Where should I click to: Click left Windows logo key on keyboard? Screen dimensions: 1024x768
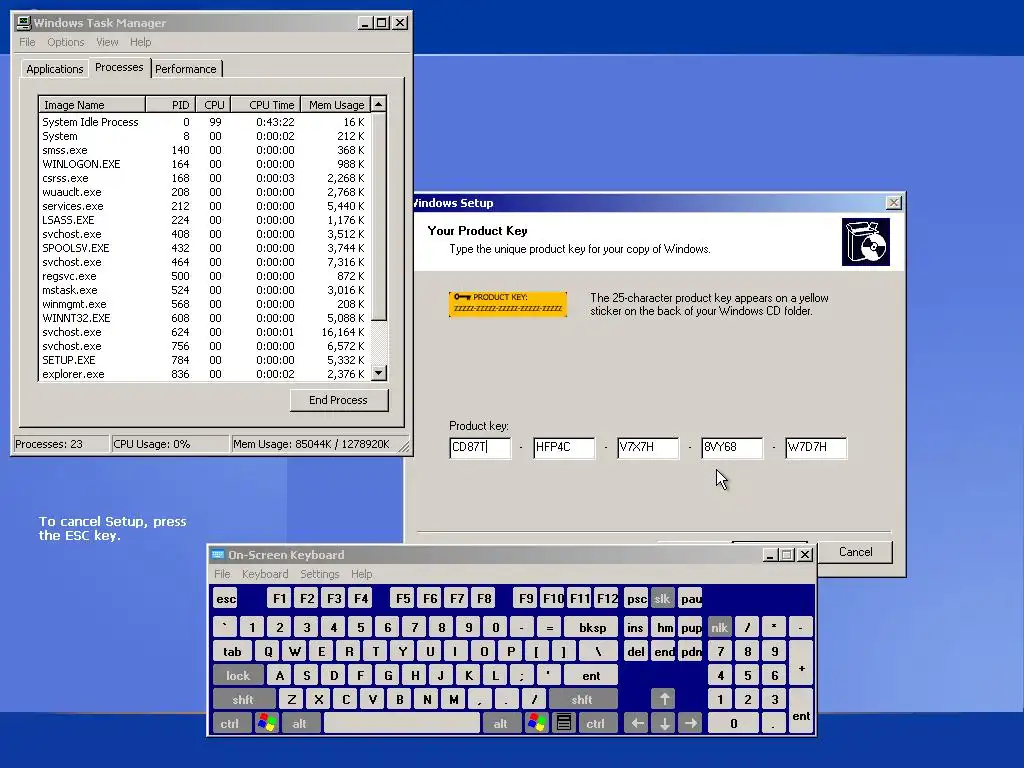(266, 723)
